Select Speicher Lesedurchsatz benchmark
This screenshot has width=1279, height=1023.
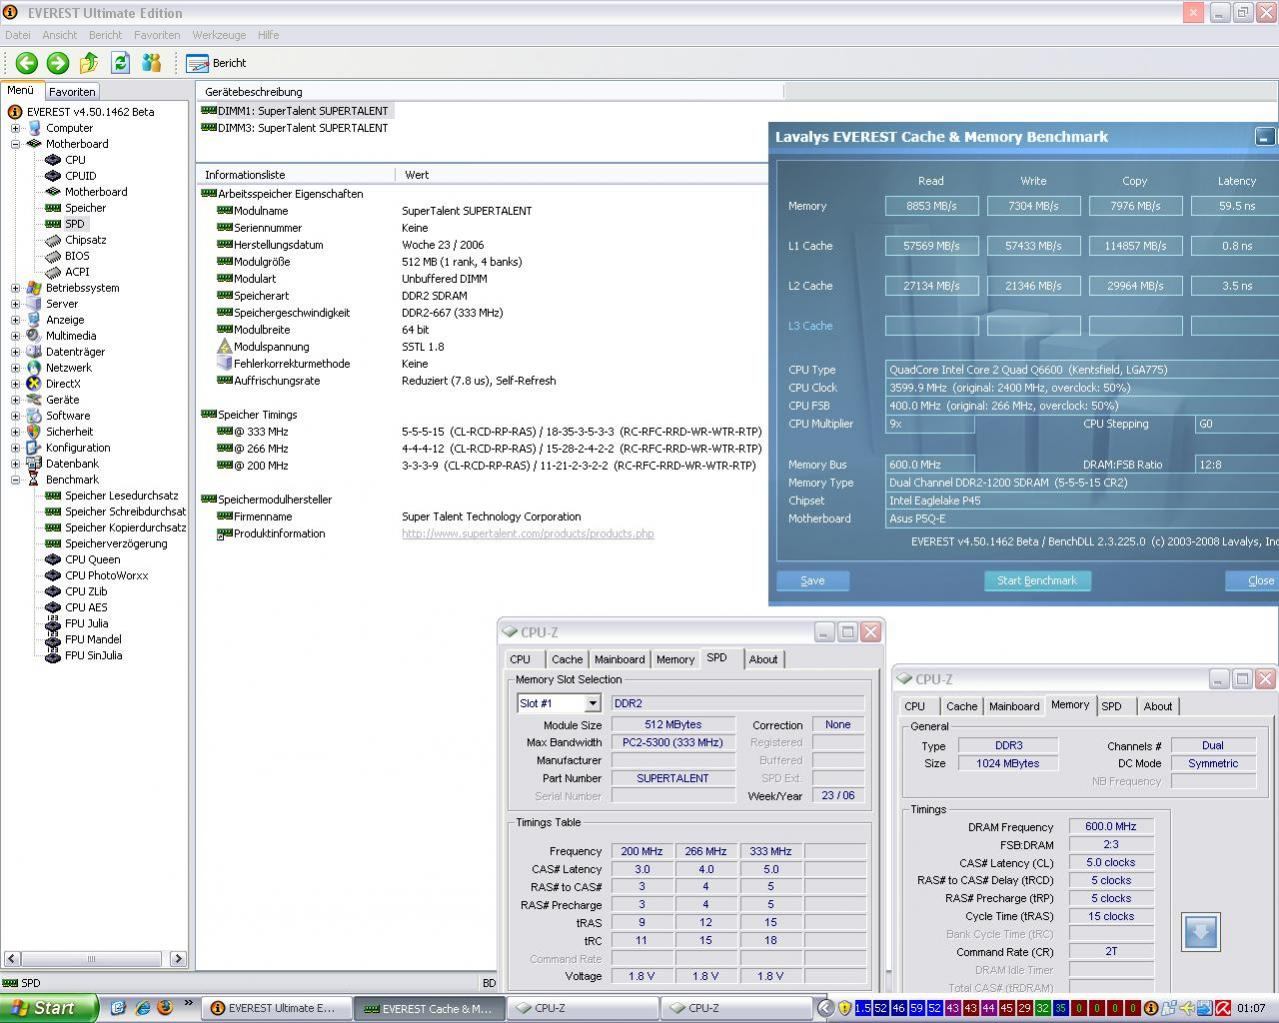121,496
